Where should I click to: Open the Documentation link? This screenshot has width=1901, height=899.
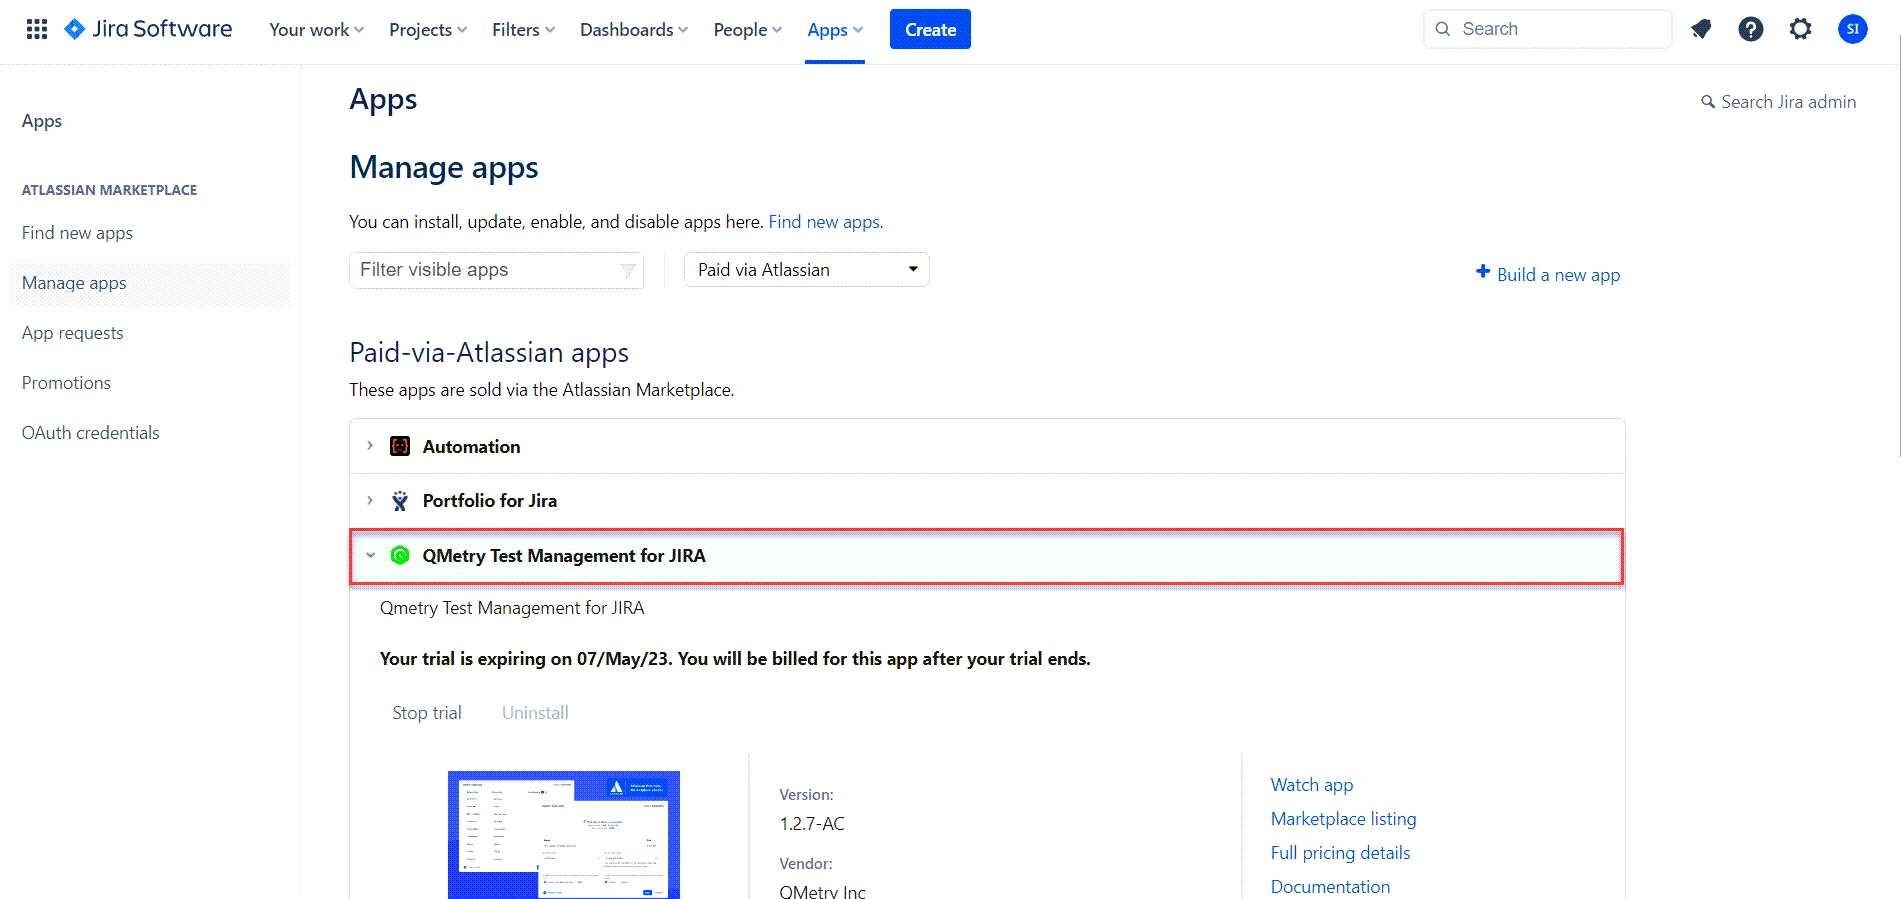[1331, 887]
